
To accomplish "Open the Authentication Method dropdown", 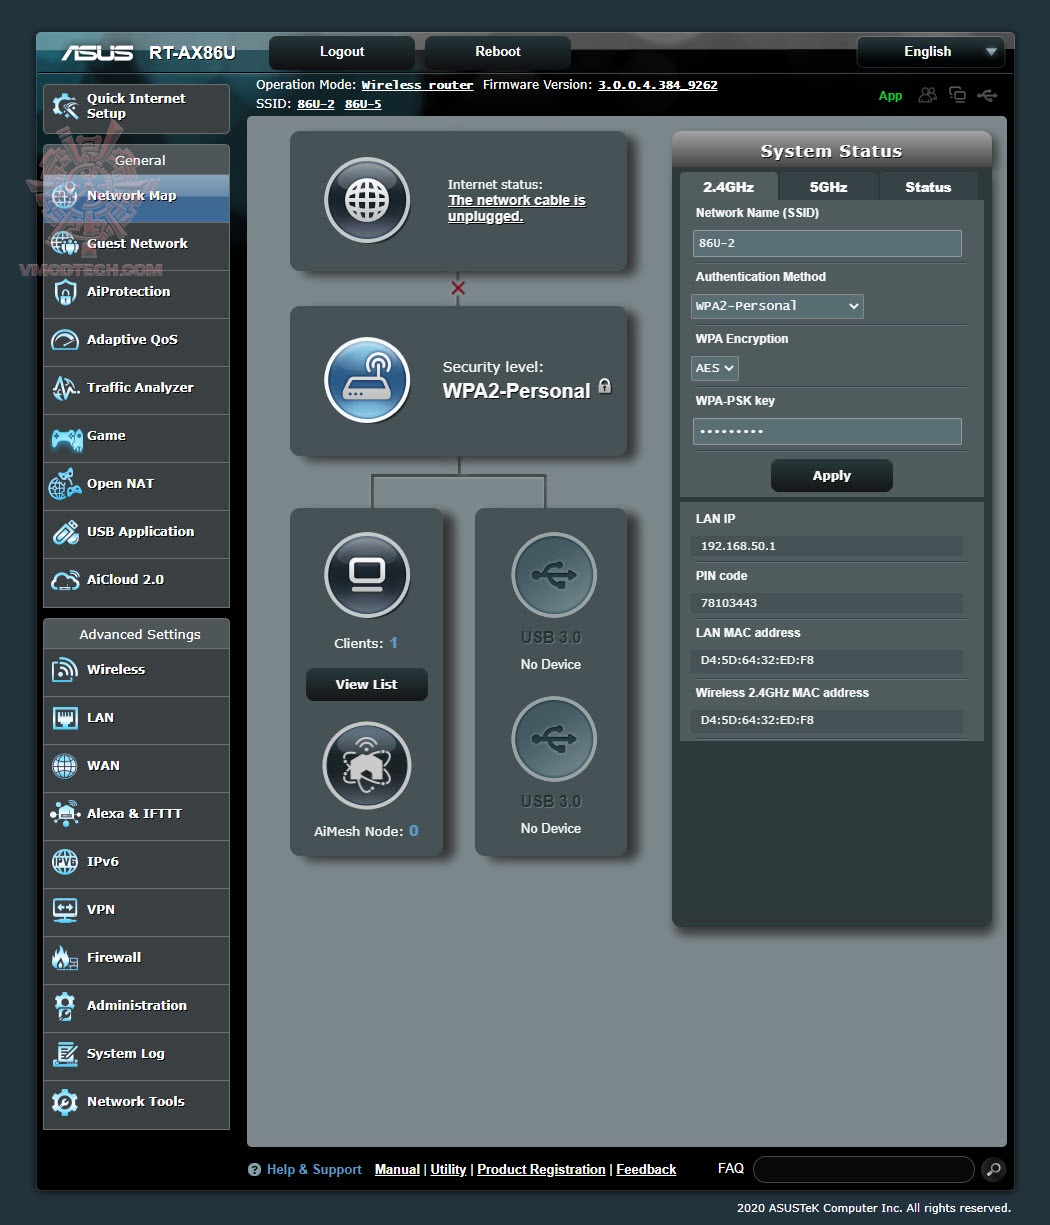I will tap(777, 306).
